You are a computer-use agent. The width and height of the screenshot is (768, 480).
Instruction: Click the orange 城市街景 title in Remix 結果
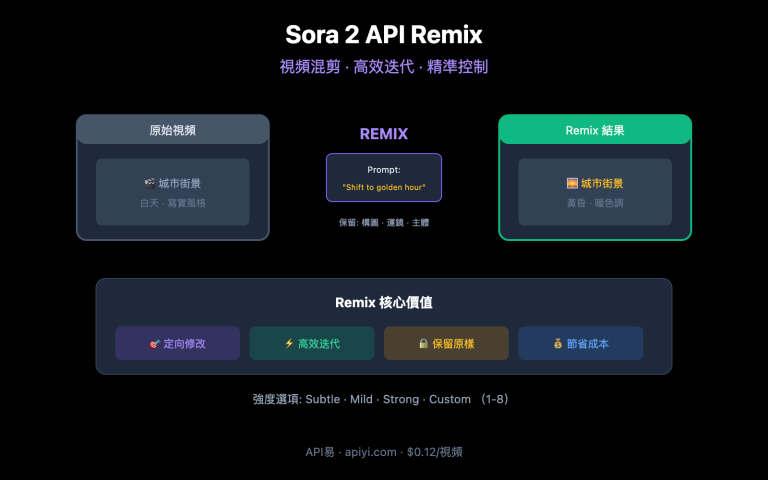tap(602, 183)
